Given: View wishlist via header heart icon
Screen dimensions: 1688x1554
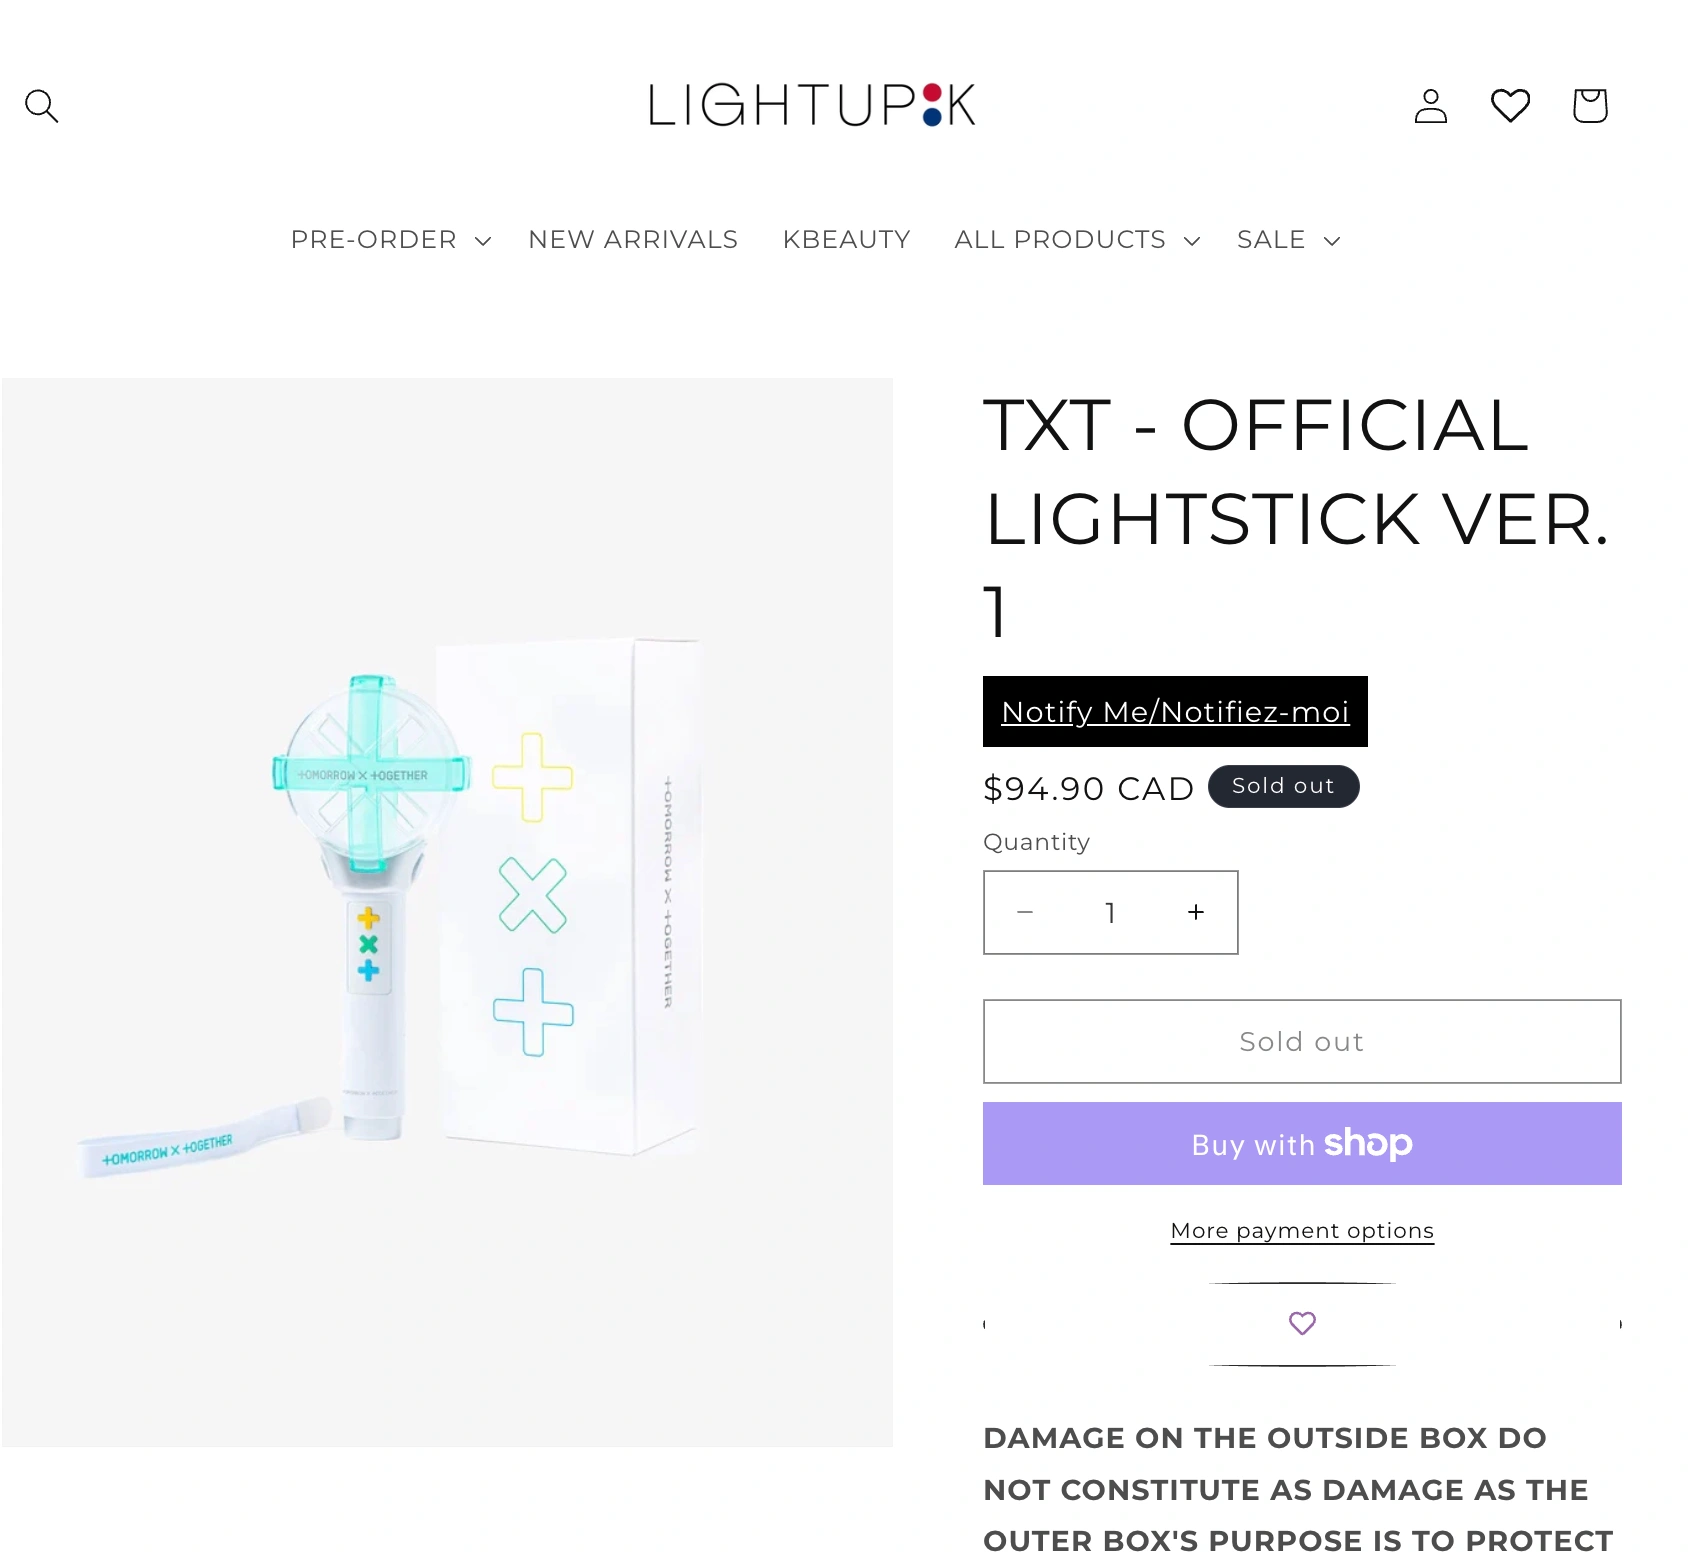Looking at the screenshot, I should [x=1510, y=105].
